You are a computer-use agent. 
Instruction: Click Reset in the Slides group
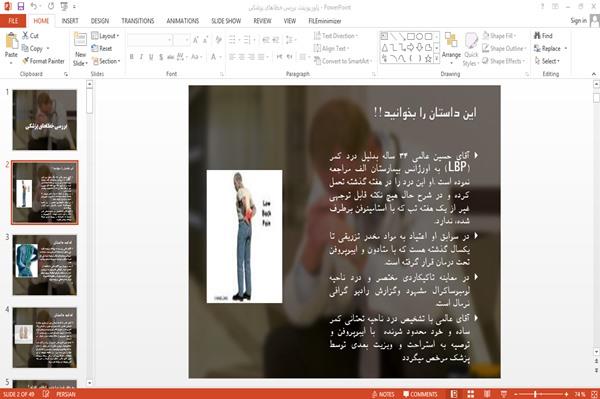(102, 49)
